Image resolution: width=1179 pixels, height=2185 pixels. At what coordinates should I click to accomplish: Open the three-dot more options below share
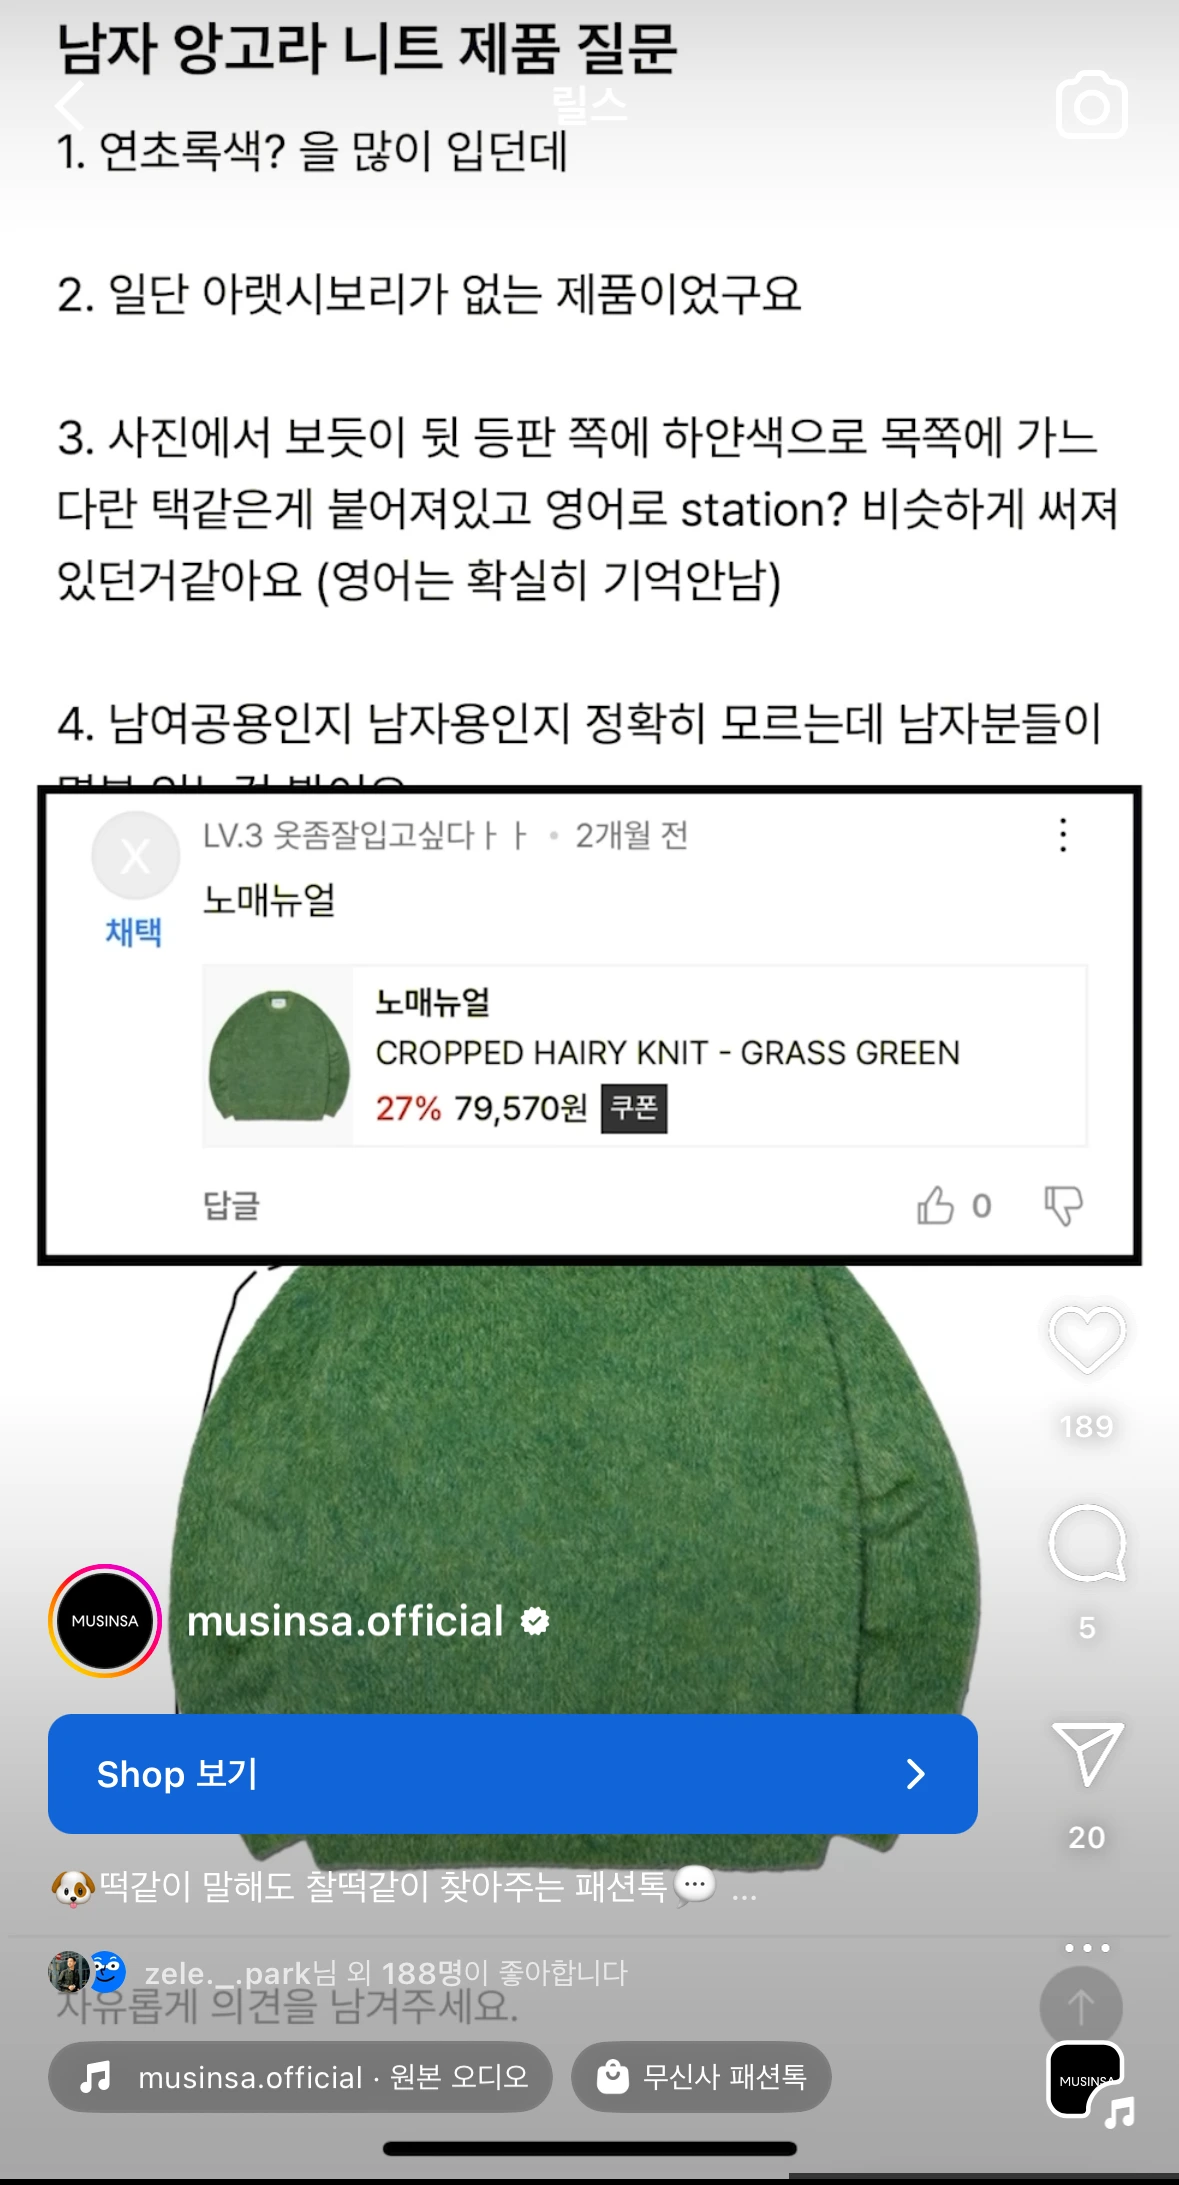click(x=1087, y=1947)
